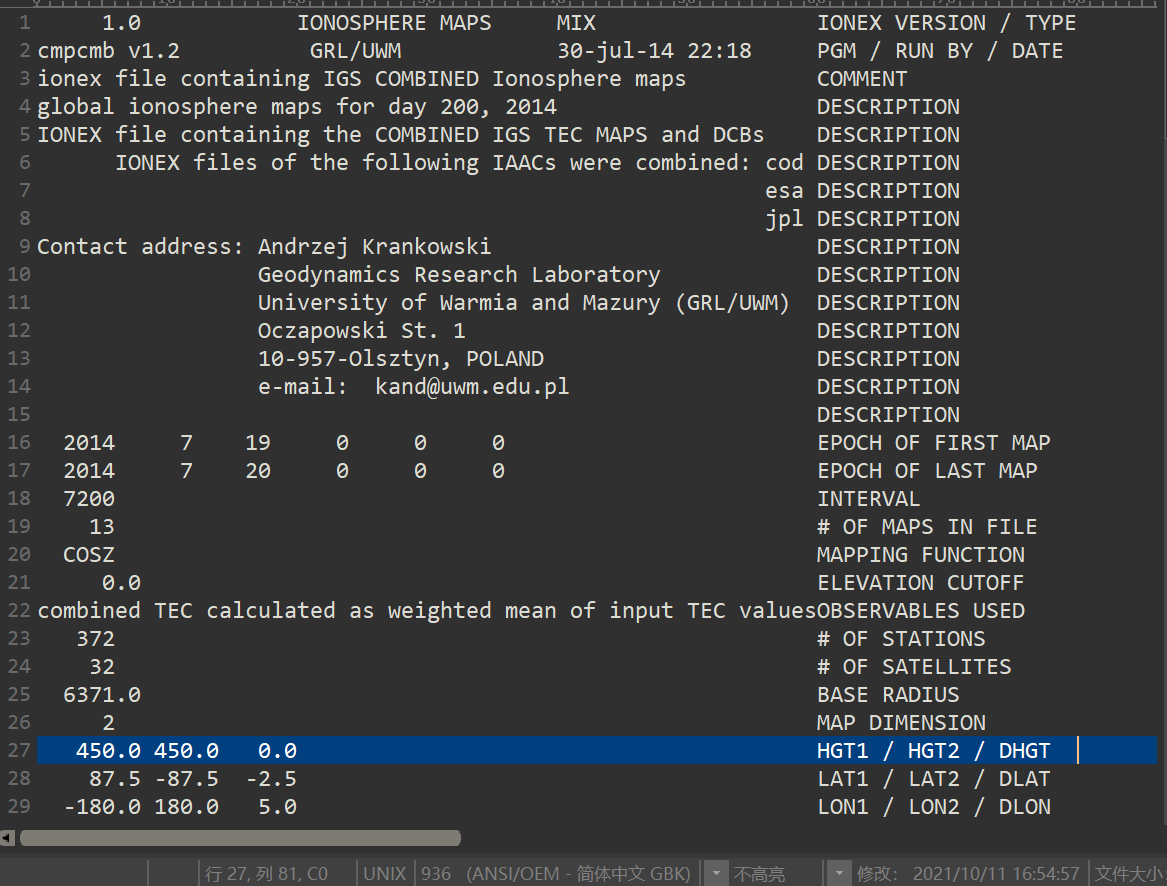Click 'MAP DIMENSION' label
This screenshot has width=1167, height=886.
click(901, 723)
